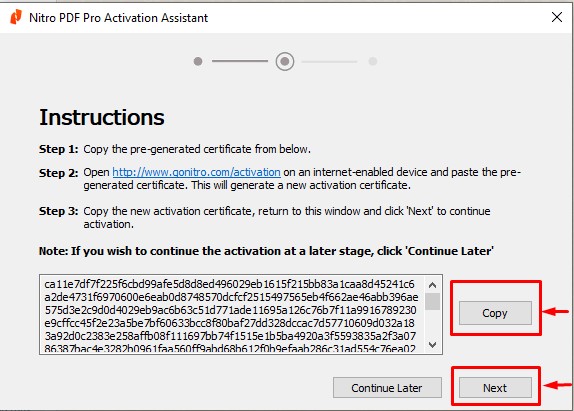The height and width of the screenshot is (411, 574).
Task: Choose Continue Later to postpone activation
Action: click(387, 388)
